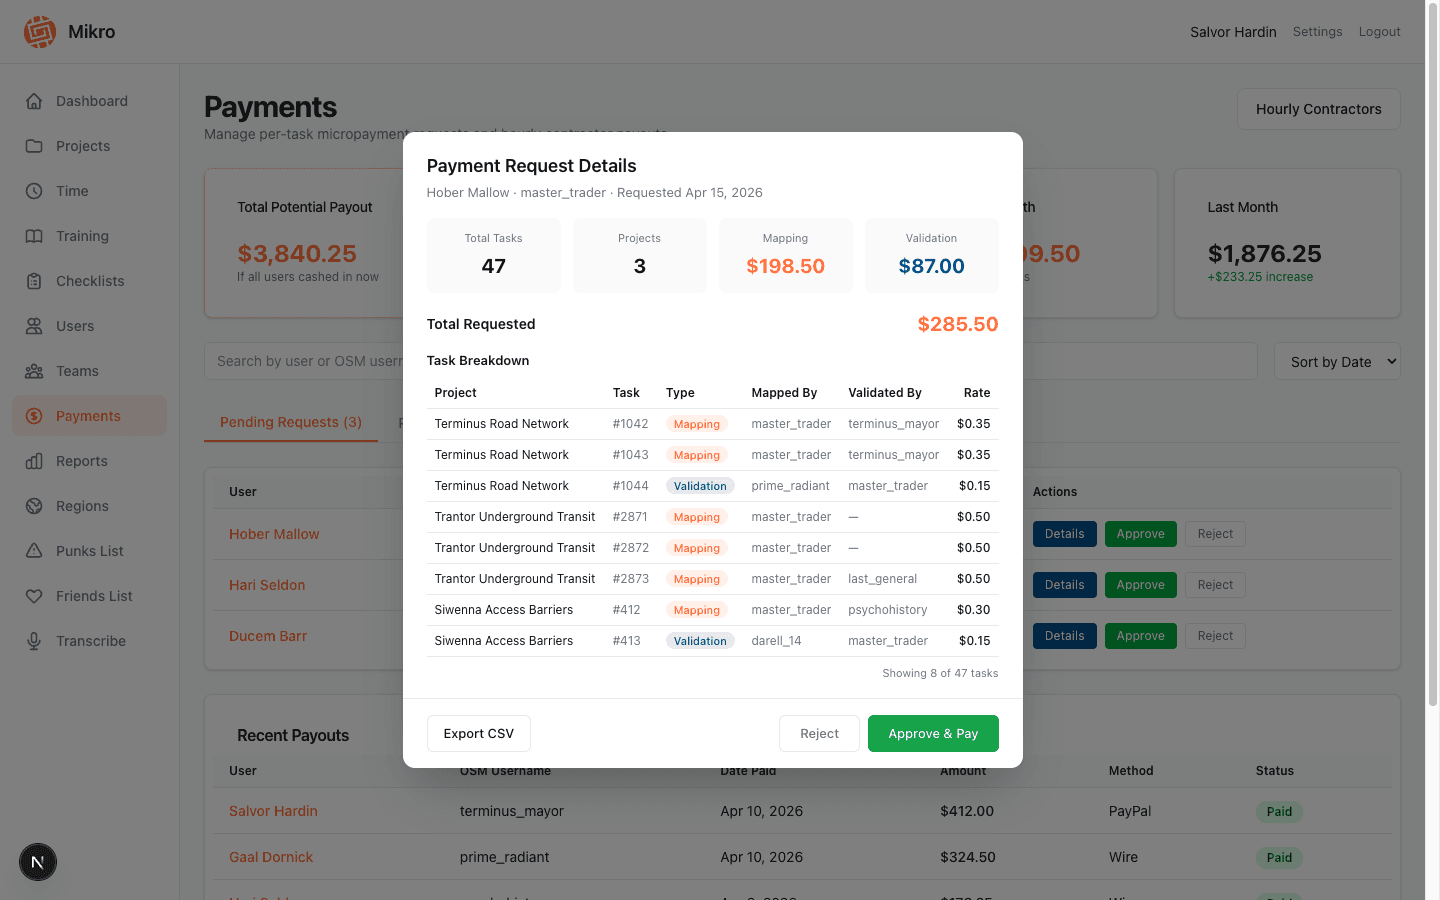
Task: Open Transcribe via the microphone icon
Action: 34,641
